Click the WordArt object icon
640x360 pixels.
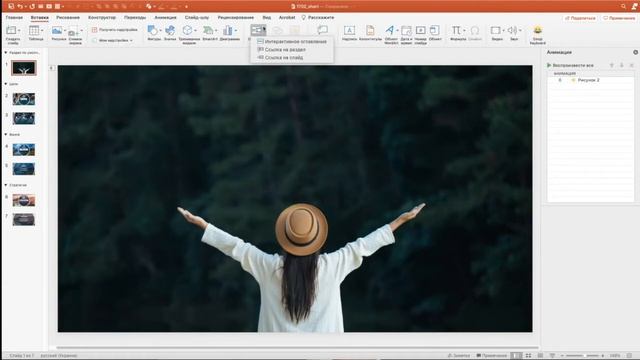(x=390, y=31)
